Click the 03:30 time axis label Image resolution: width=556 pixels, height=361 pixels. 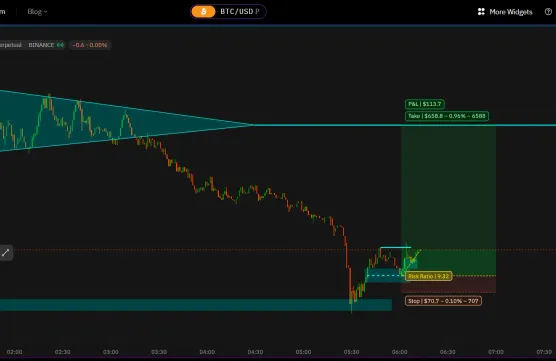[159, 352]
